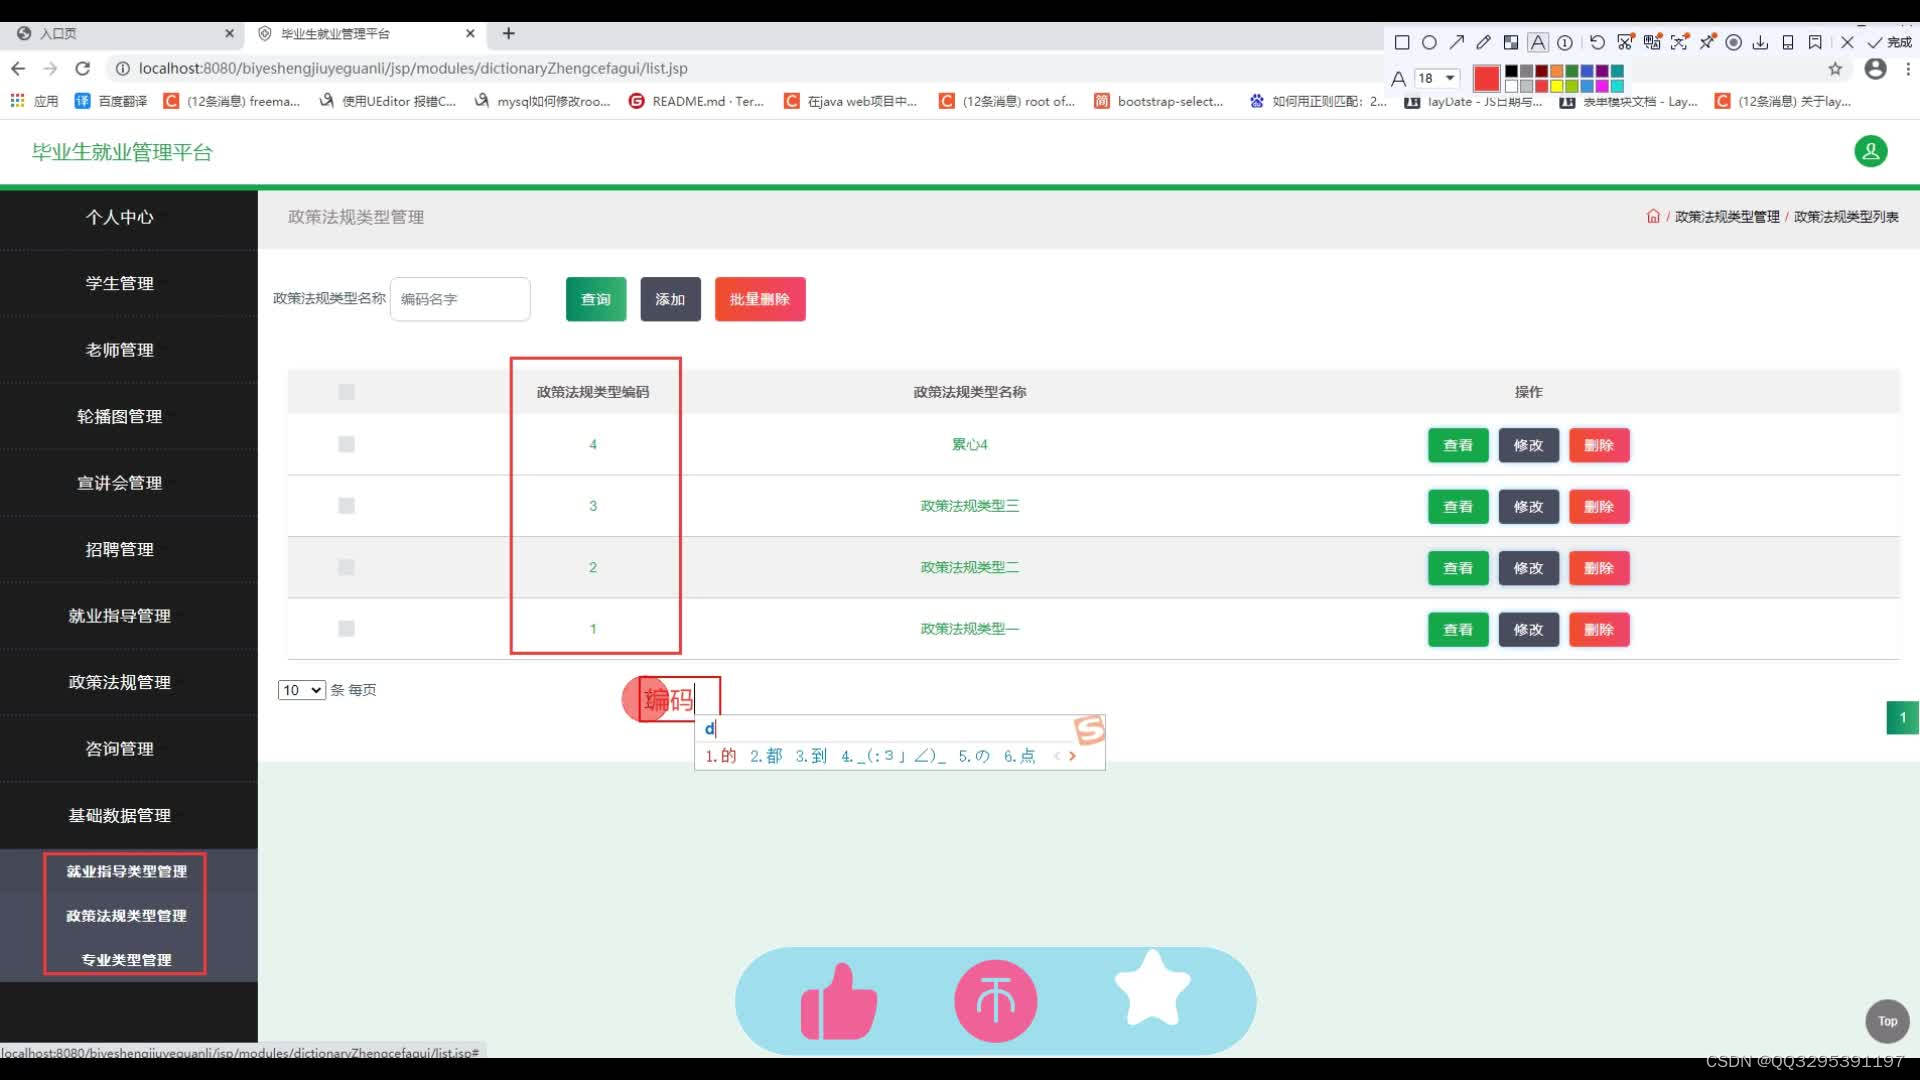
Task: Open 学生管理 in sidebar
Action: pyautogui.click(x=120, y=284)
